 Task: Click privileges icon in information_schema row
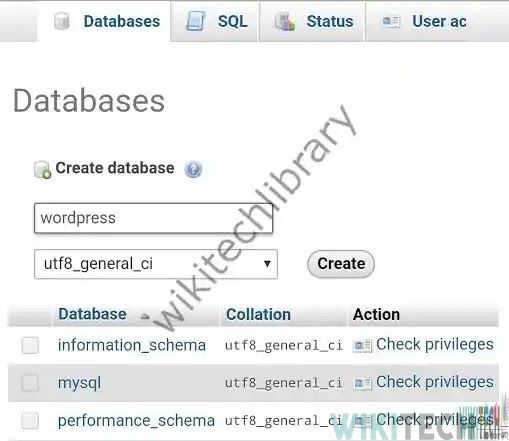point(362,346)
